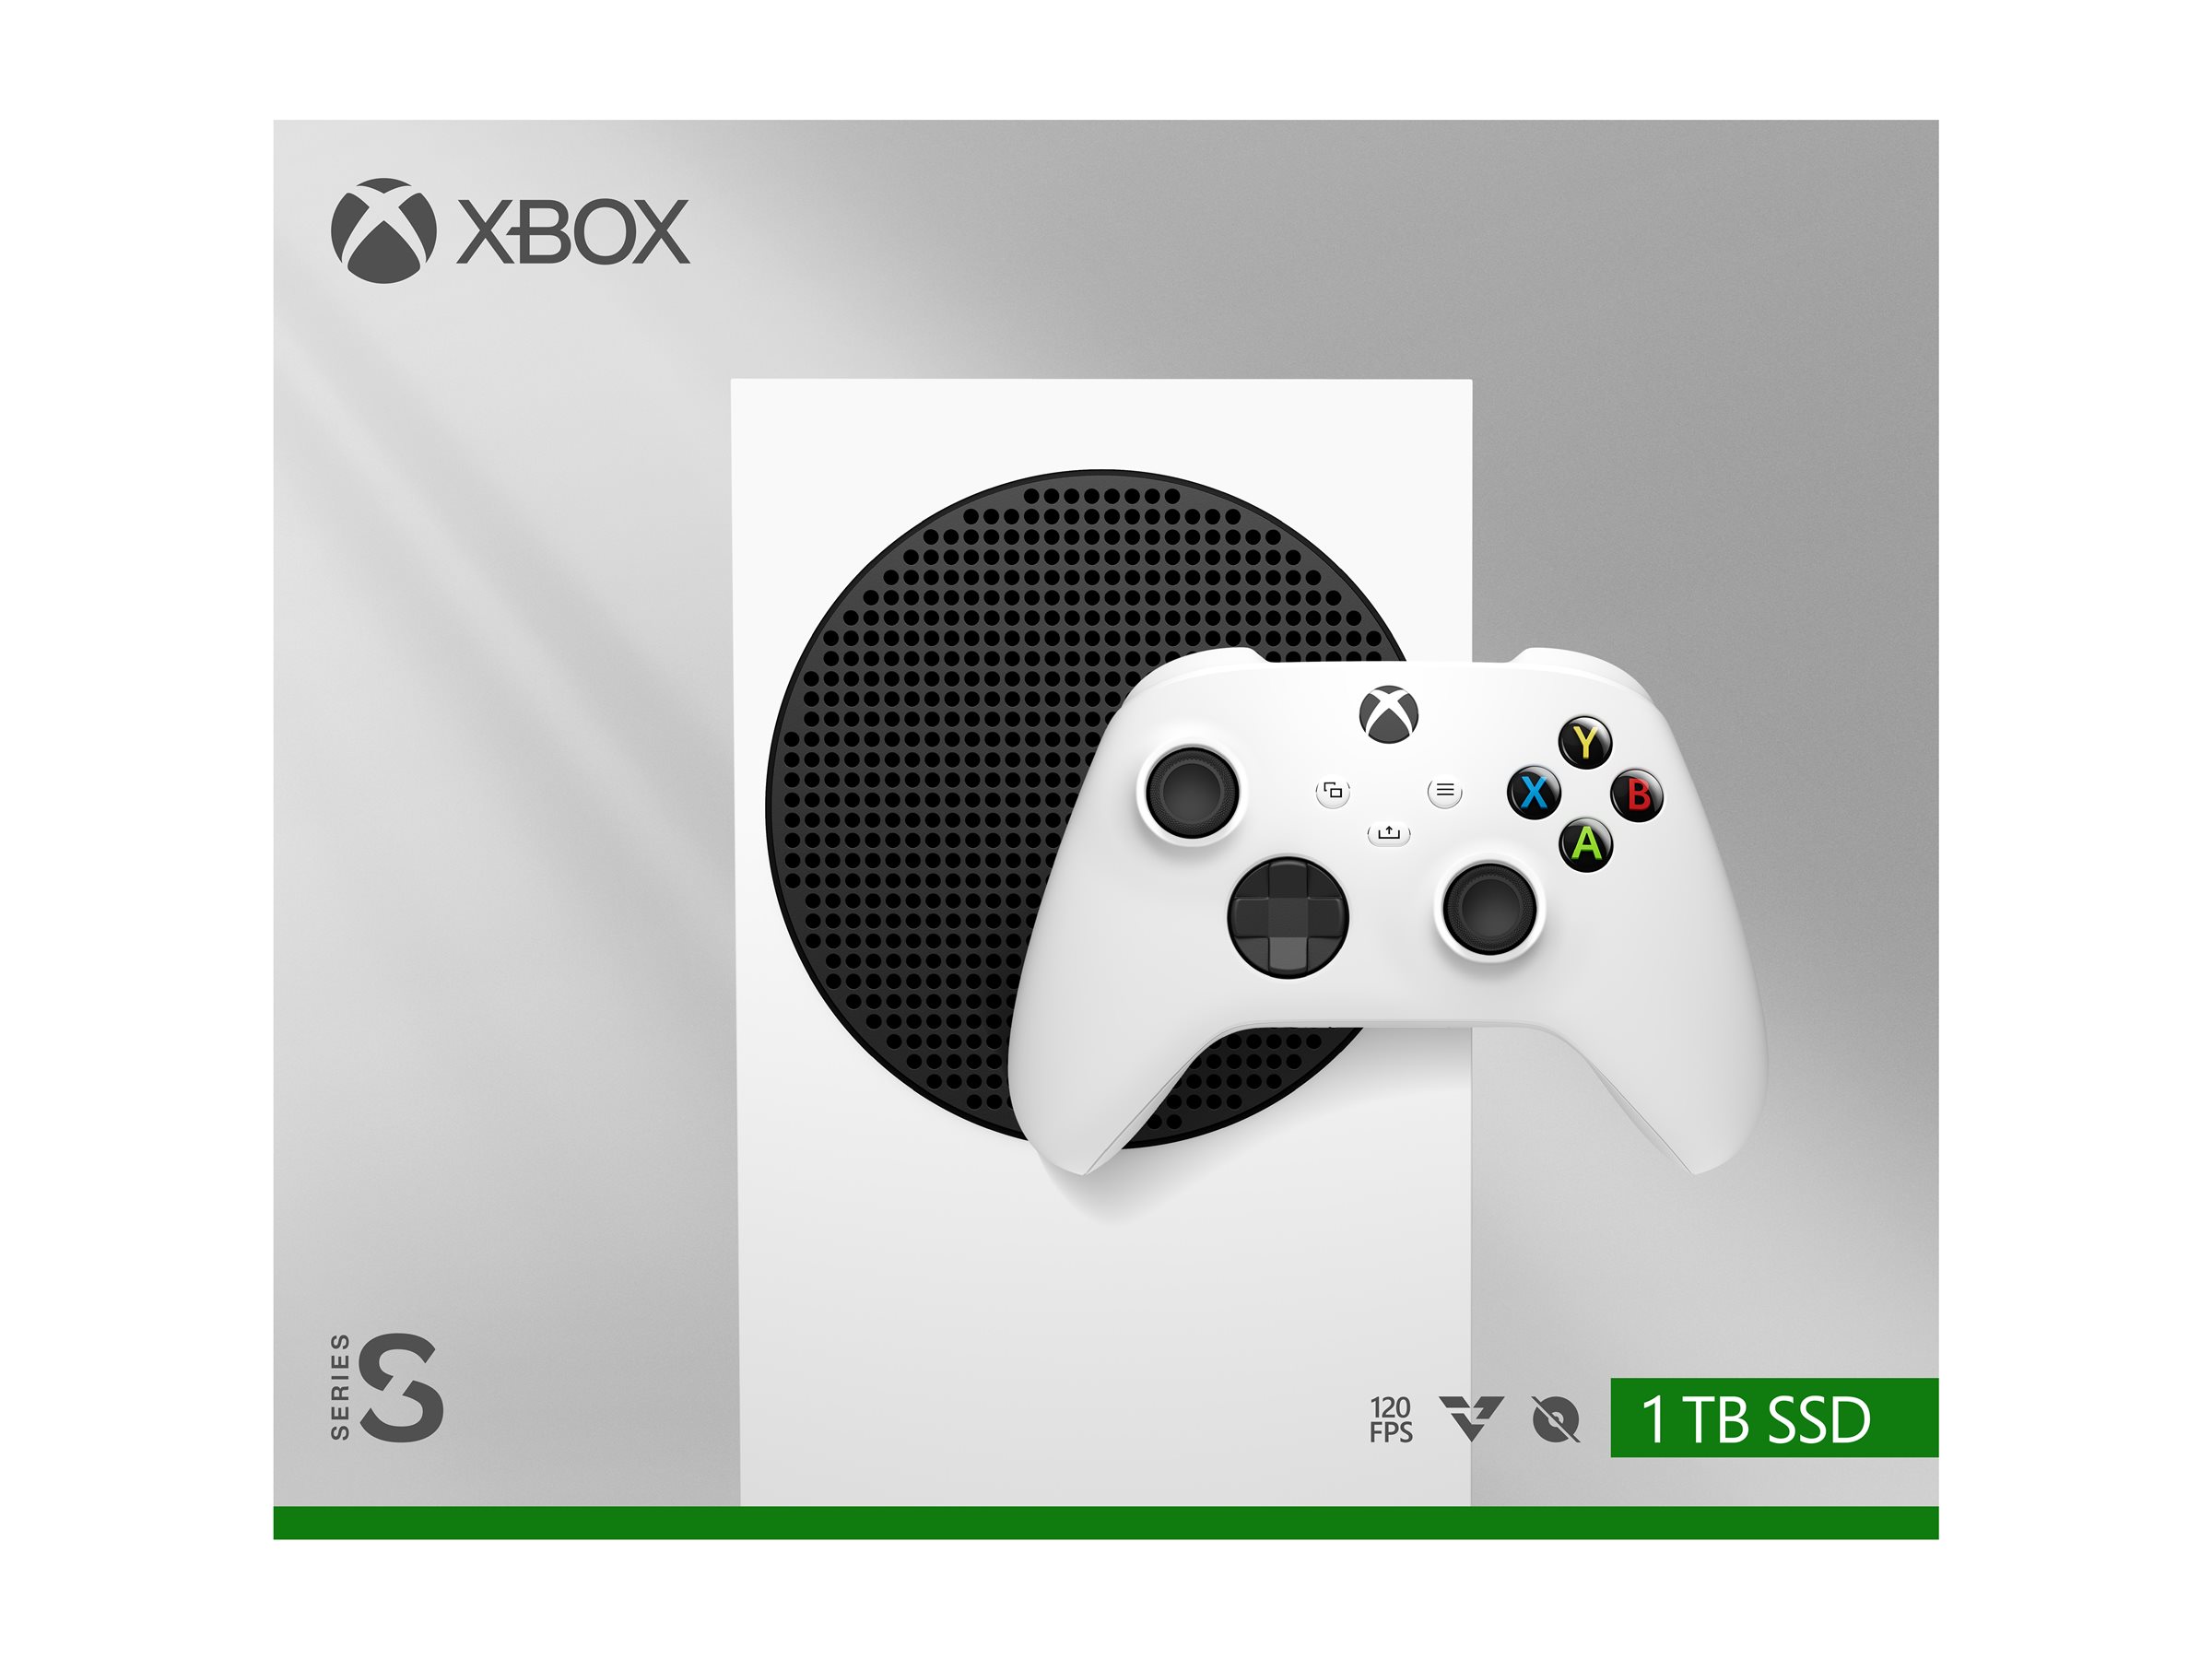Click the green A button on controller
The width and height of the screenshot is (2212, 1659).
point(1586,845)
